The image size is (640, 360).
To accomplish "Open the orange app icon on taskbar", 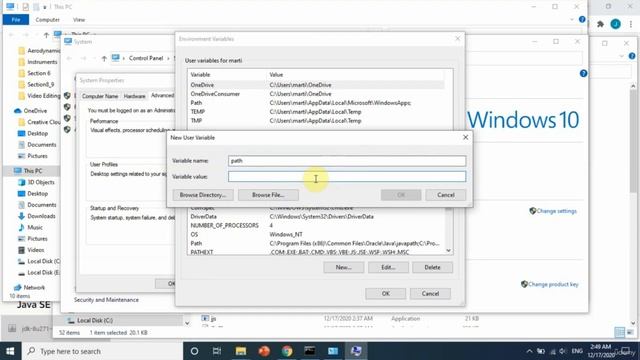I will (x=264, y=351).
